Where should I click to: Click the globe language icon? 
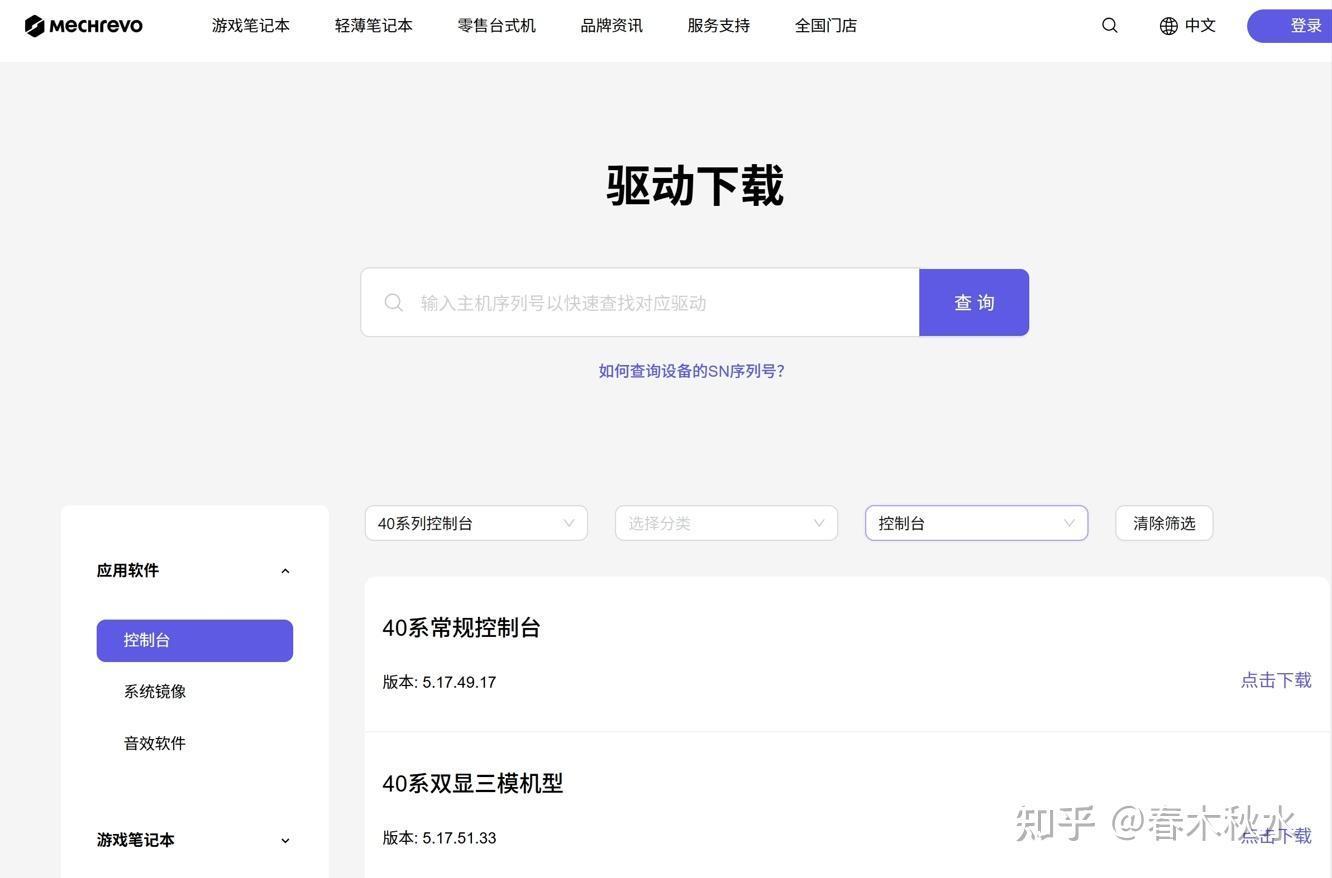(1168, 26)
